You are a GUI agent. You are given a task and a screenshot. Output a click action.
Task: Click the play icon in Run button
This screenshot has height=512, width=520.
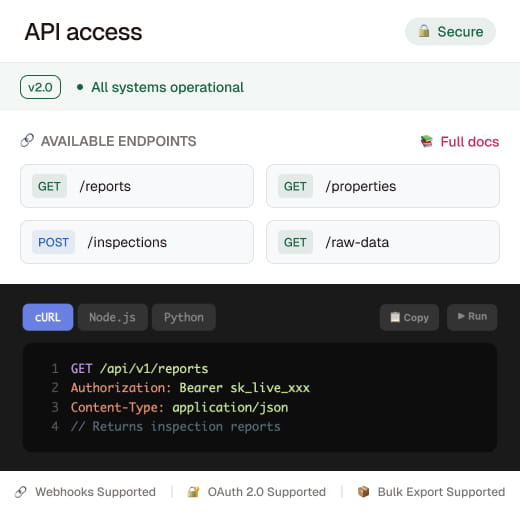[461, 316]
